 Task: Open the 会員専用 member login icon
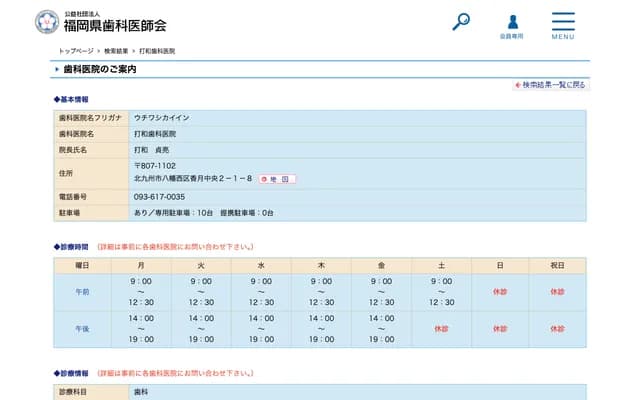[x=512, y=25]
